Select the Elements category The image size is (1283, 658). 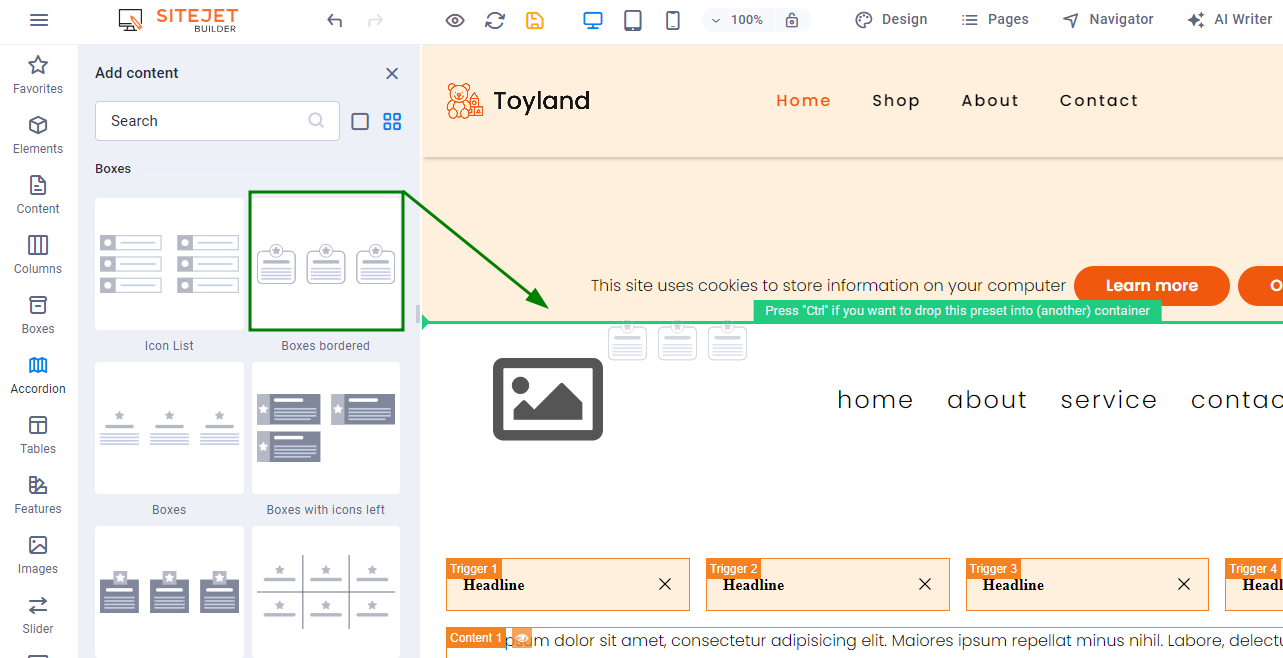pos(38,135)
